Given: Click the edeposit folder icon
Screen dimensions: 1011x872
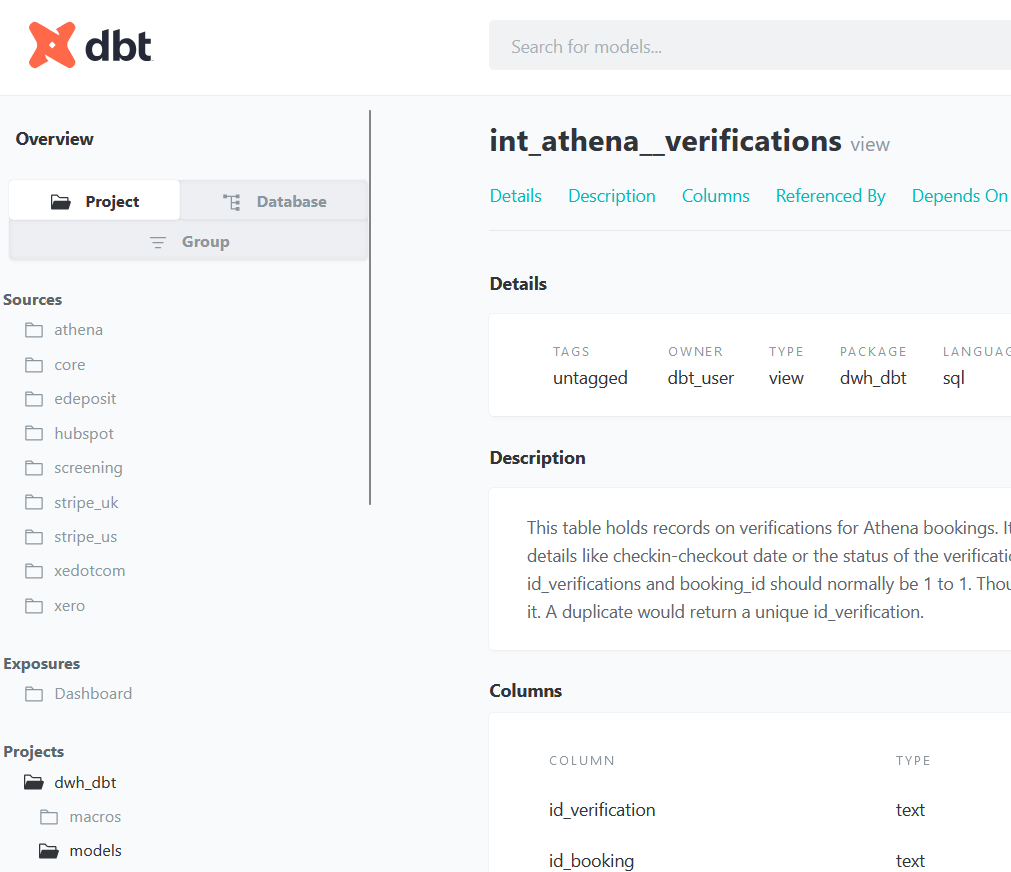Looking at the screenshot, I should 35,399.
